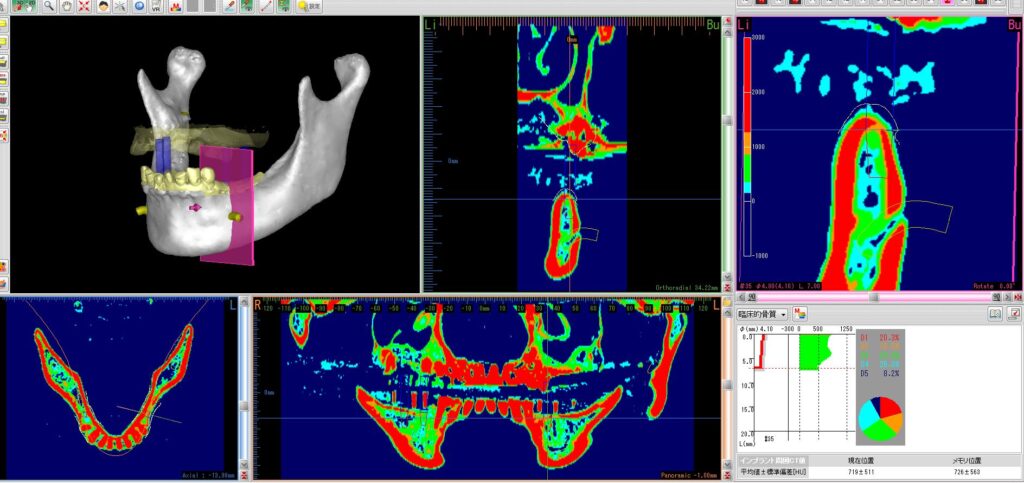Image resolution: width=1024 pixels, height=483 pixels.
Task: Click the M color map icon beside the dropdown
Action: [800, 314]
